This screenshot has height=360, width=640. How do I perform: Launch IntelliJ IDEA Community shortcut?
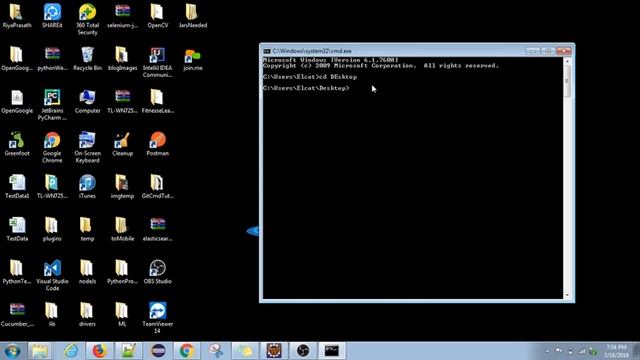(158, 62)
